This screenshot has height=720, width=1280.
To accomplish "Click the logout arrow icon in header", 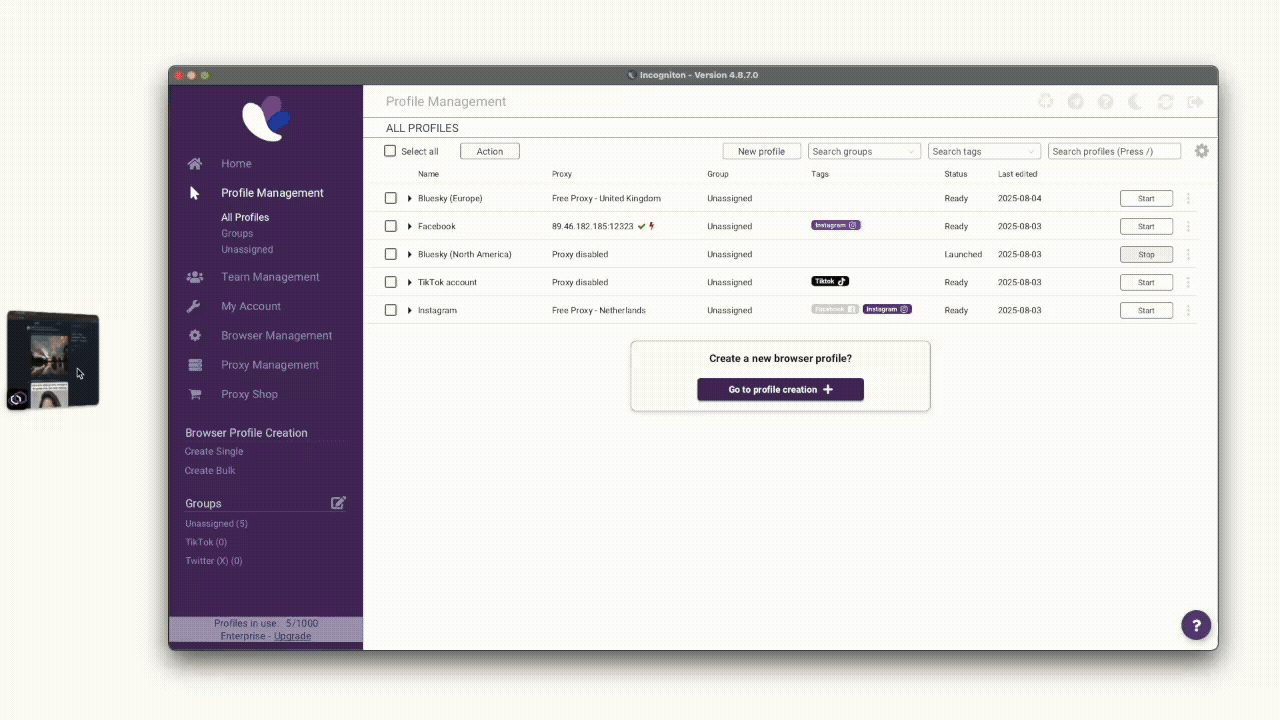I will 1195,101.
